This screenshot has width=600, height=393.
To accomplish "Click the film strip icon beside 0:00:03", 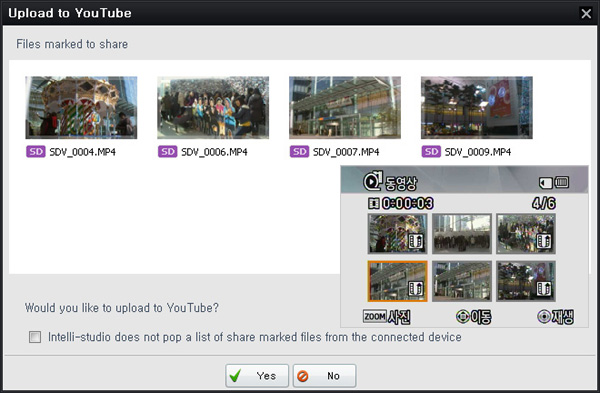I will tap(373, 203).
